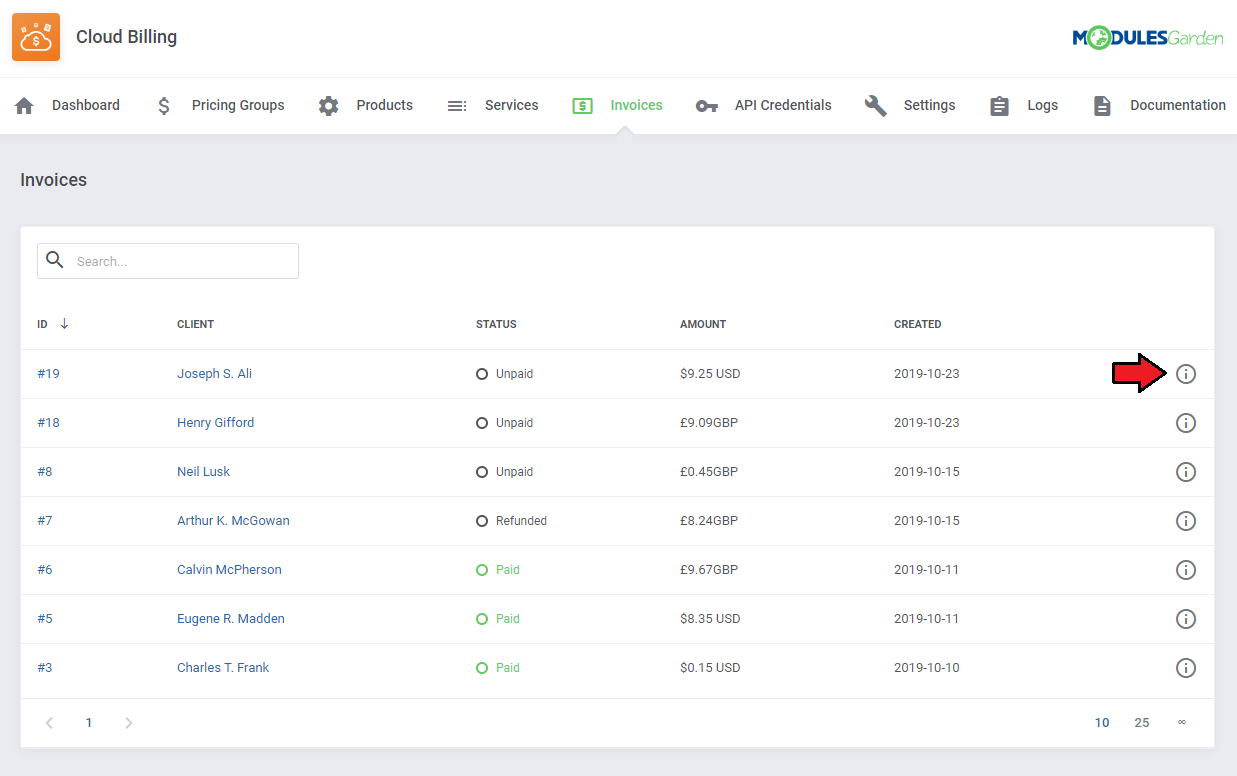Viewport: 1237px width, 776px height.
Task: Open info for Neil Lusk's invoice
Action: [x=1186, y=472]
